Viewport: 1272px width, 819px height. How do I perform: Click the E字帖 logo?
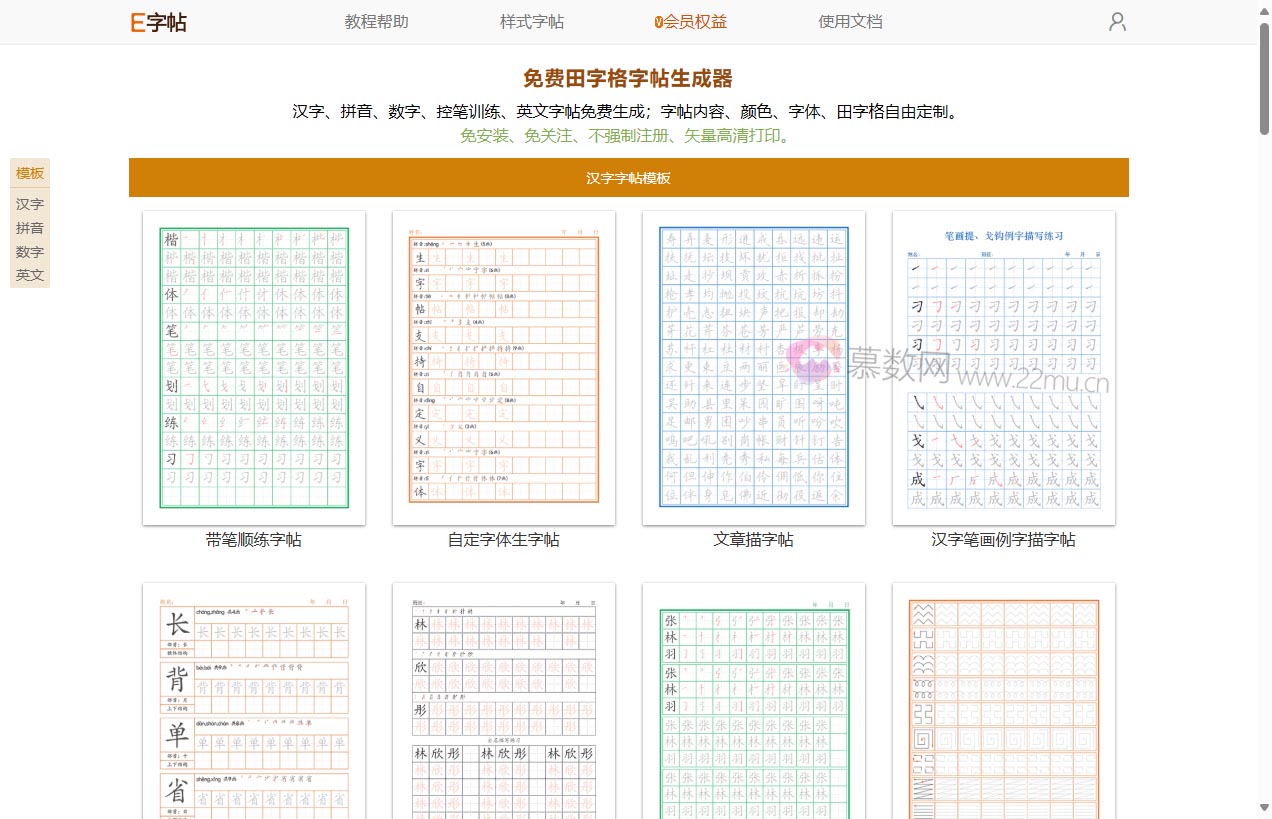(x=158, y=20)
